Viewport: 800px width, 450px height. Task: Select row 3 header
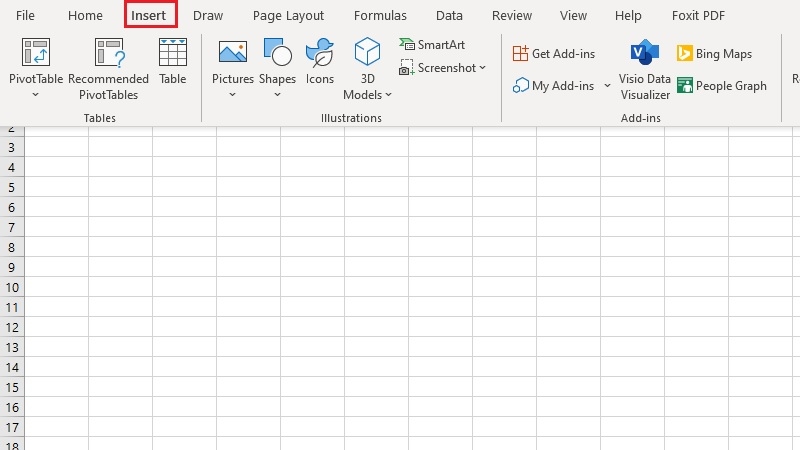(x=12, y=147)
